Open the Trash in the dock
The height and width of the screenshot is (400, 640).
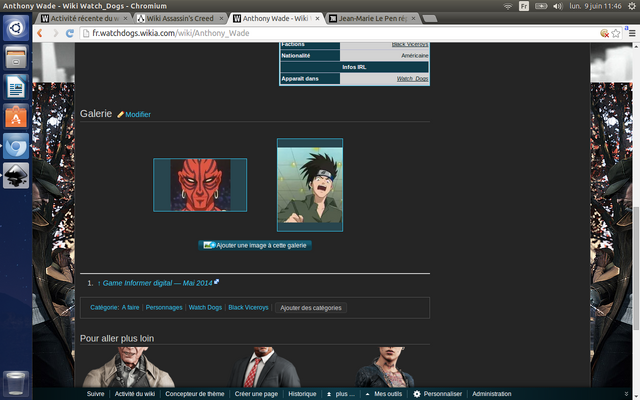[x=16, y=384]
